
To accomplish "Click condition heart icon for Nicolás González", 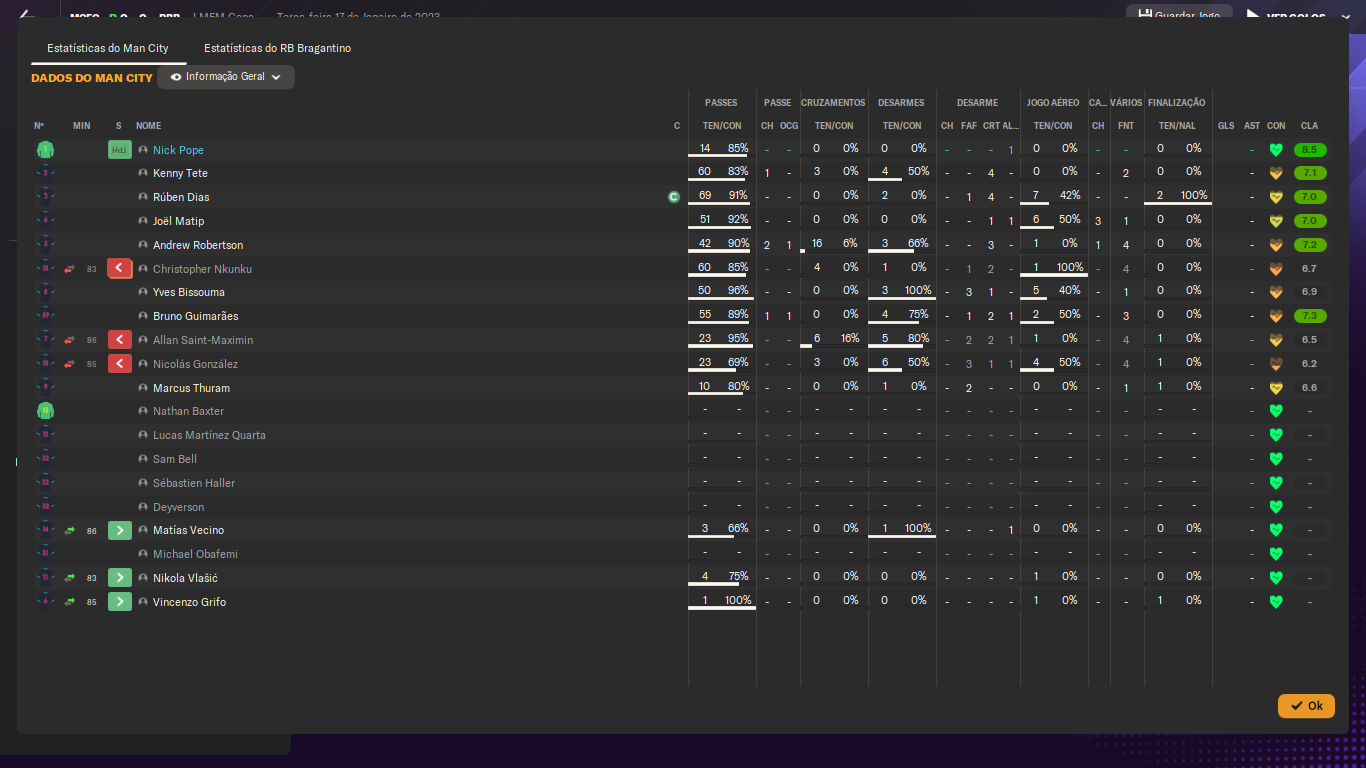I will [x=1275, y=364].
